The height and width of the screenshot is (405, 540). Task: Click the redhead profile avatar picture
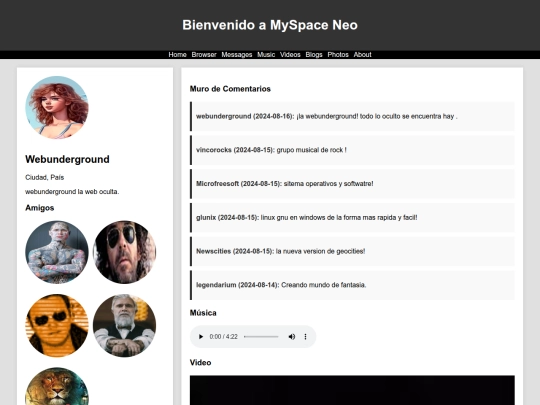tap(57, 107)
